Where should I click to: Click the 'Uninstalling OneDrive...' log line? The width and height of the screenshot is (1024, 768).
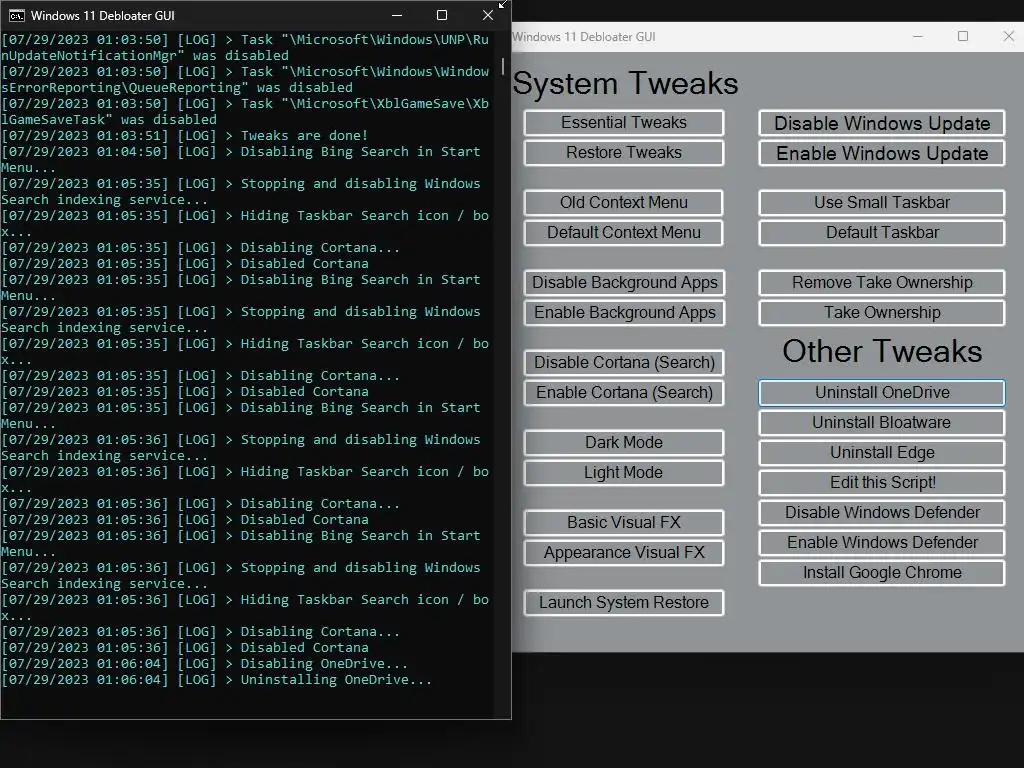coord(216,680)
